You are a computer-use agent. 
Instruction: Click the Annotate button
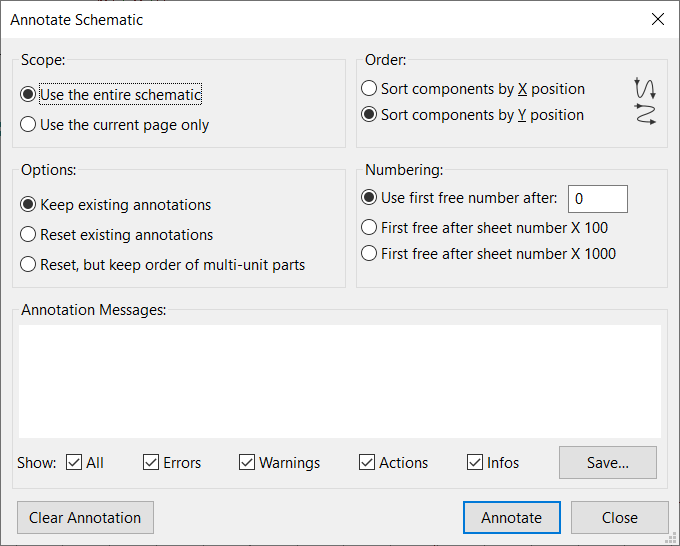512,517
